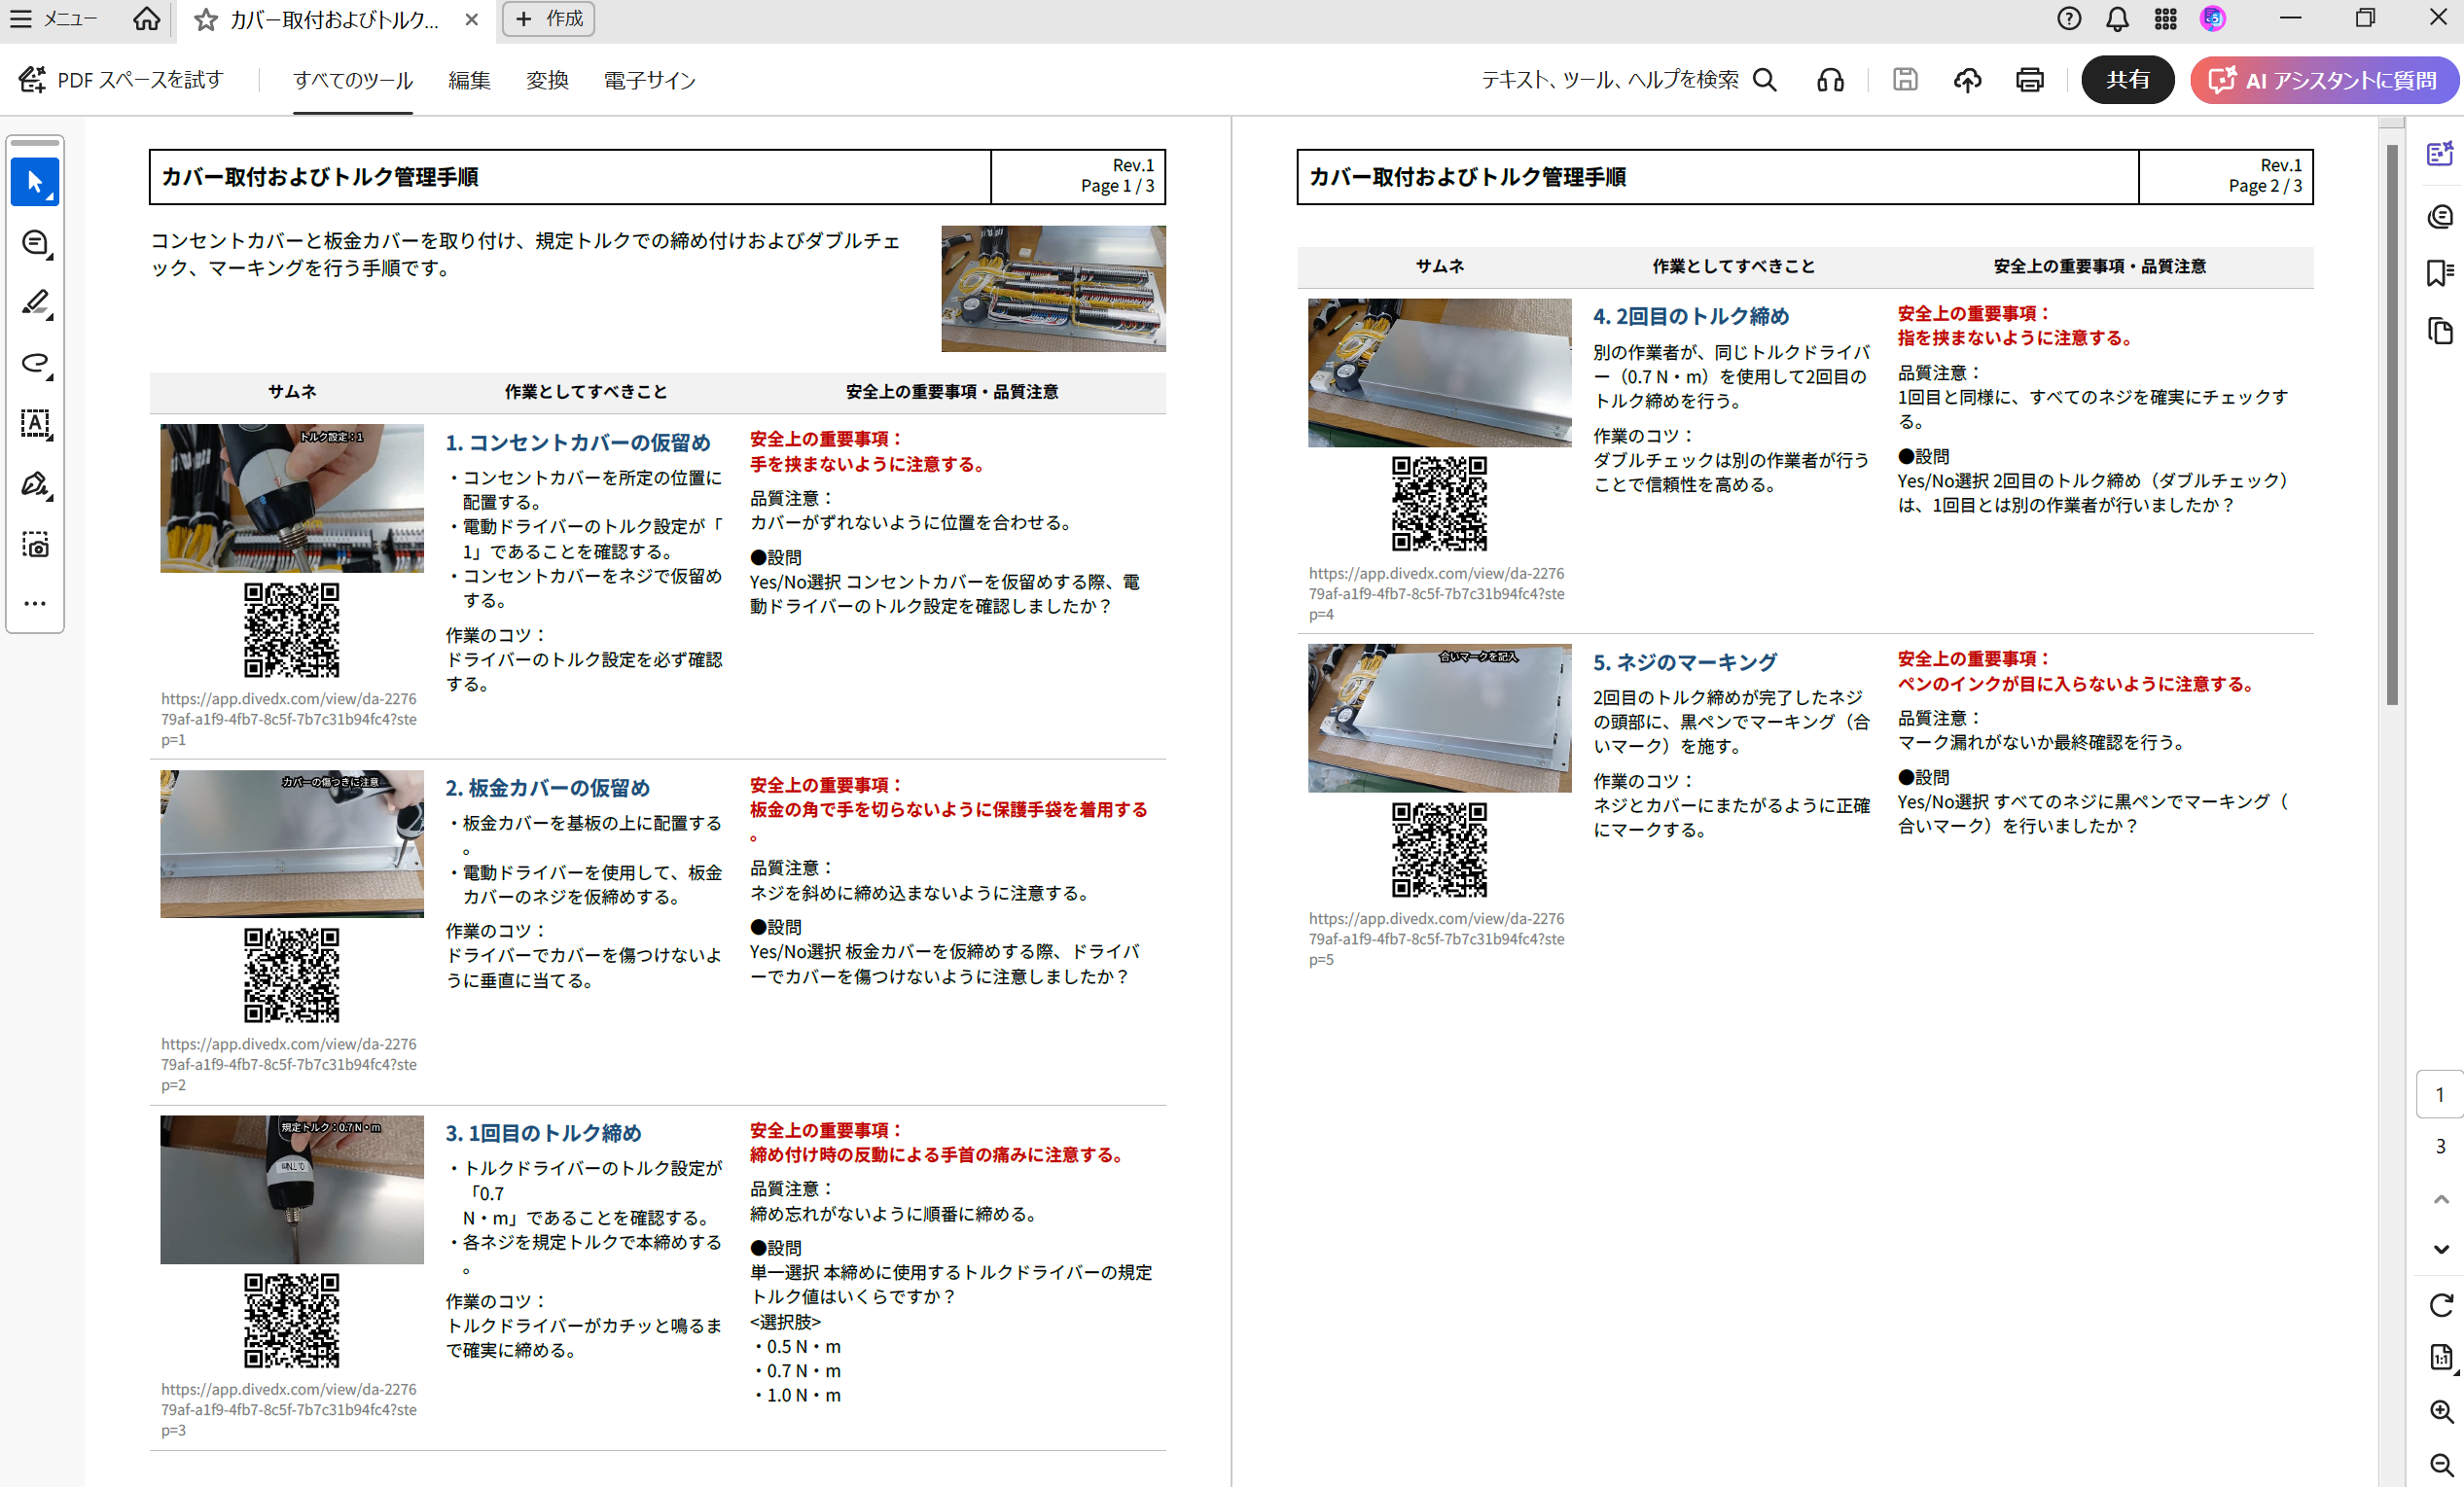Choose the highlighter pen tool
The width and height of the screenshot is (2464, 1487).
point(35,303)
